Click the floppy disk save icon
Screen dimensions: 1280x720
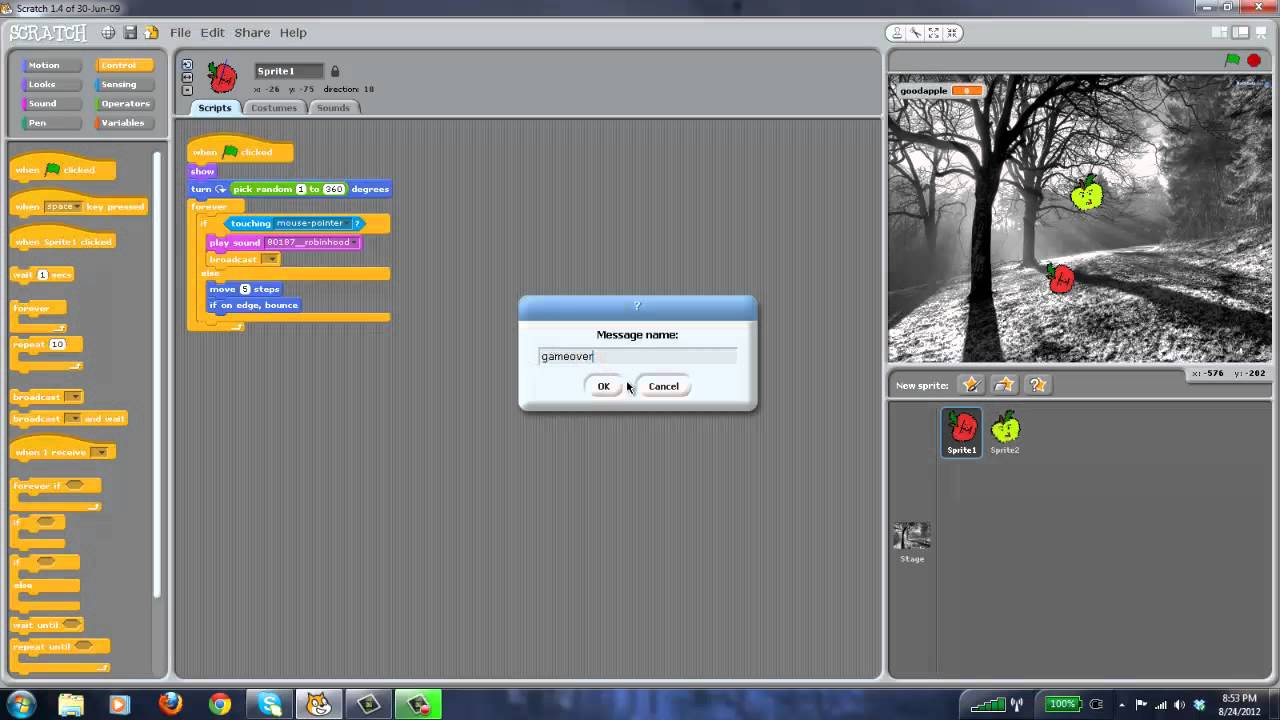[130, 33]
